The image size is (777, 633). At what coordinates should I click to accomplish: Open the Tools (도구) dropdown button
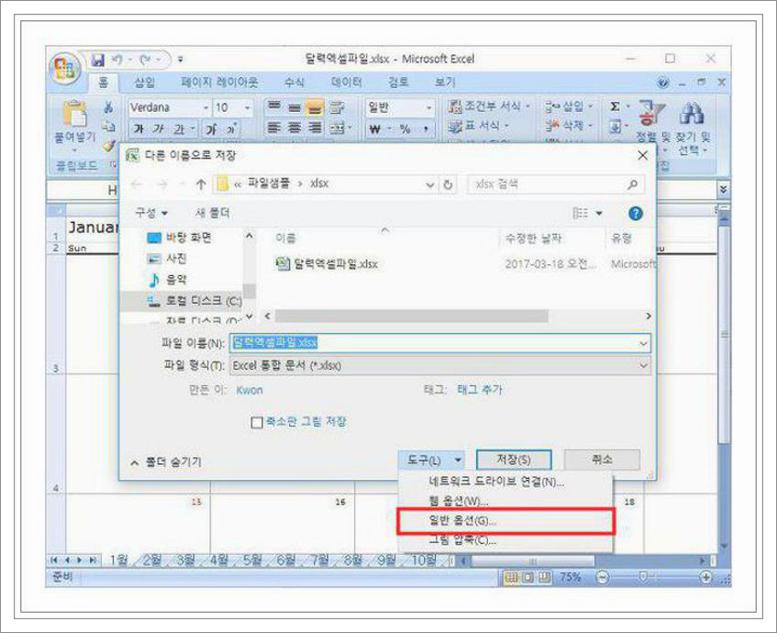(x=432, y=460)
